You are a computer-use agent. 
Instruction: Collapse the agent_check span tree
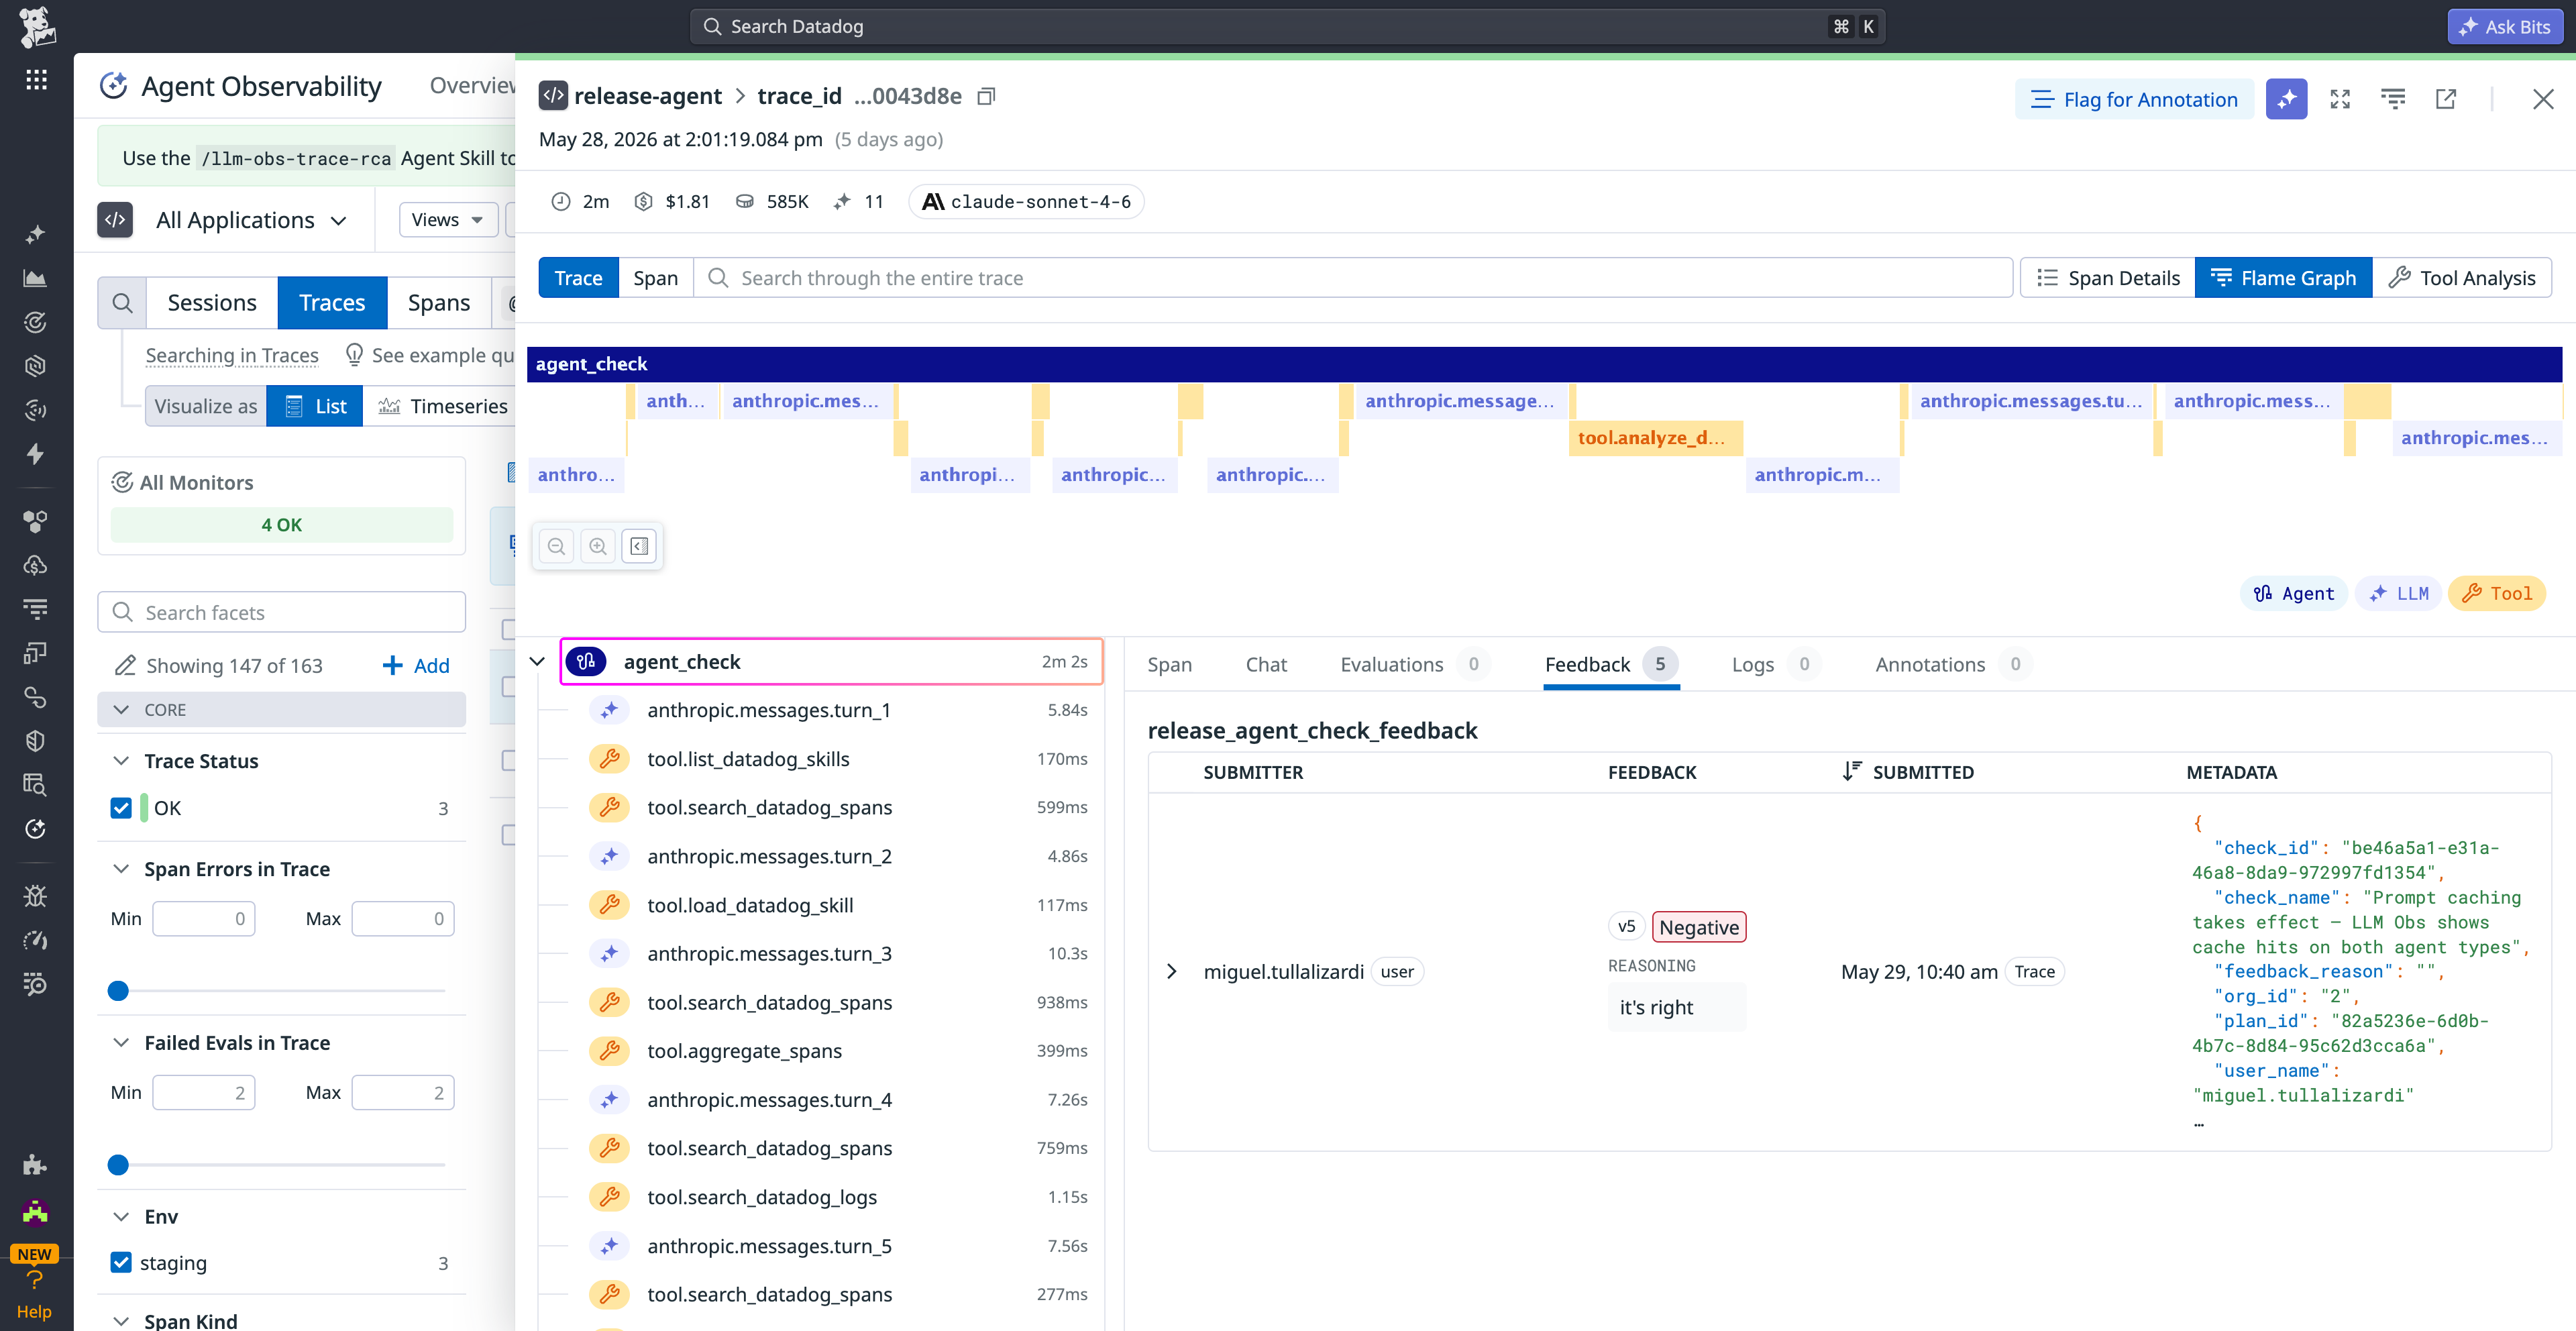coord(537,662)
